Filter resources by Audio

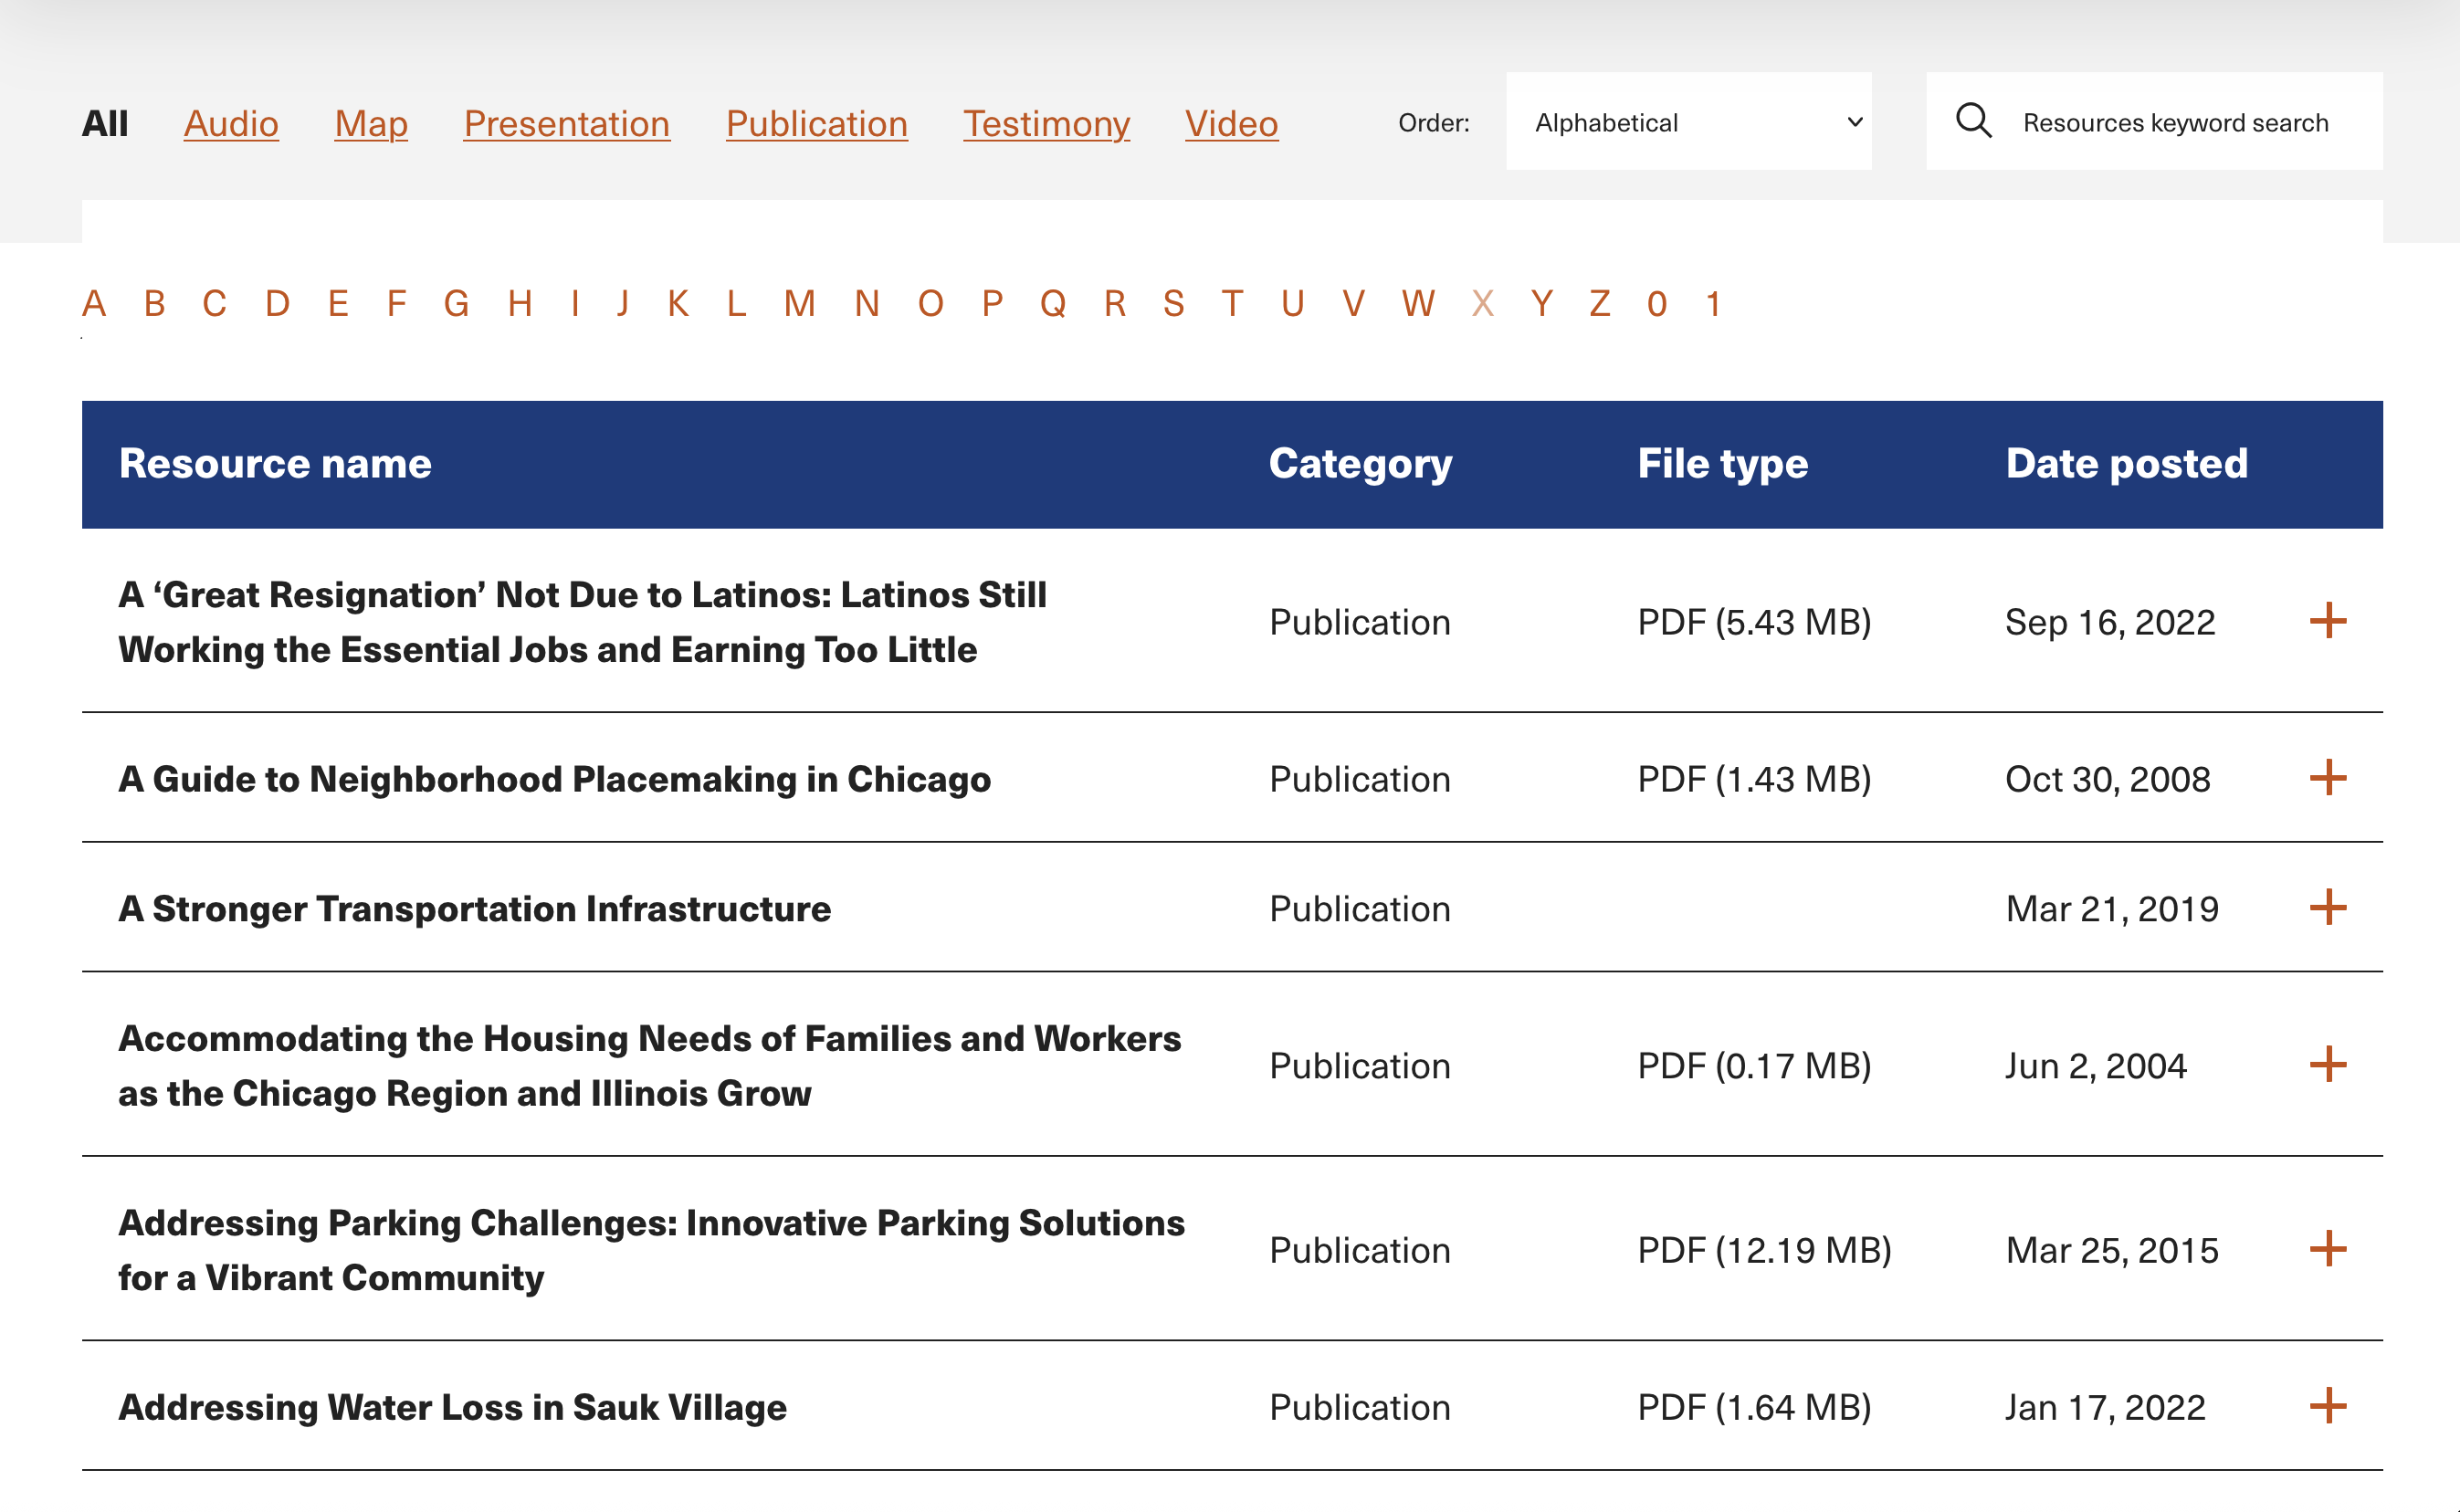231,123
